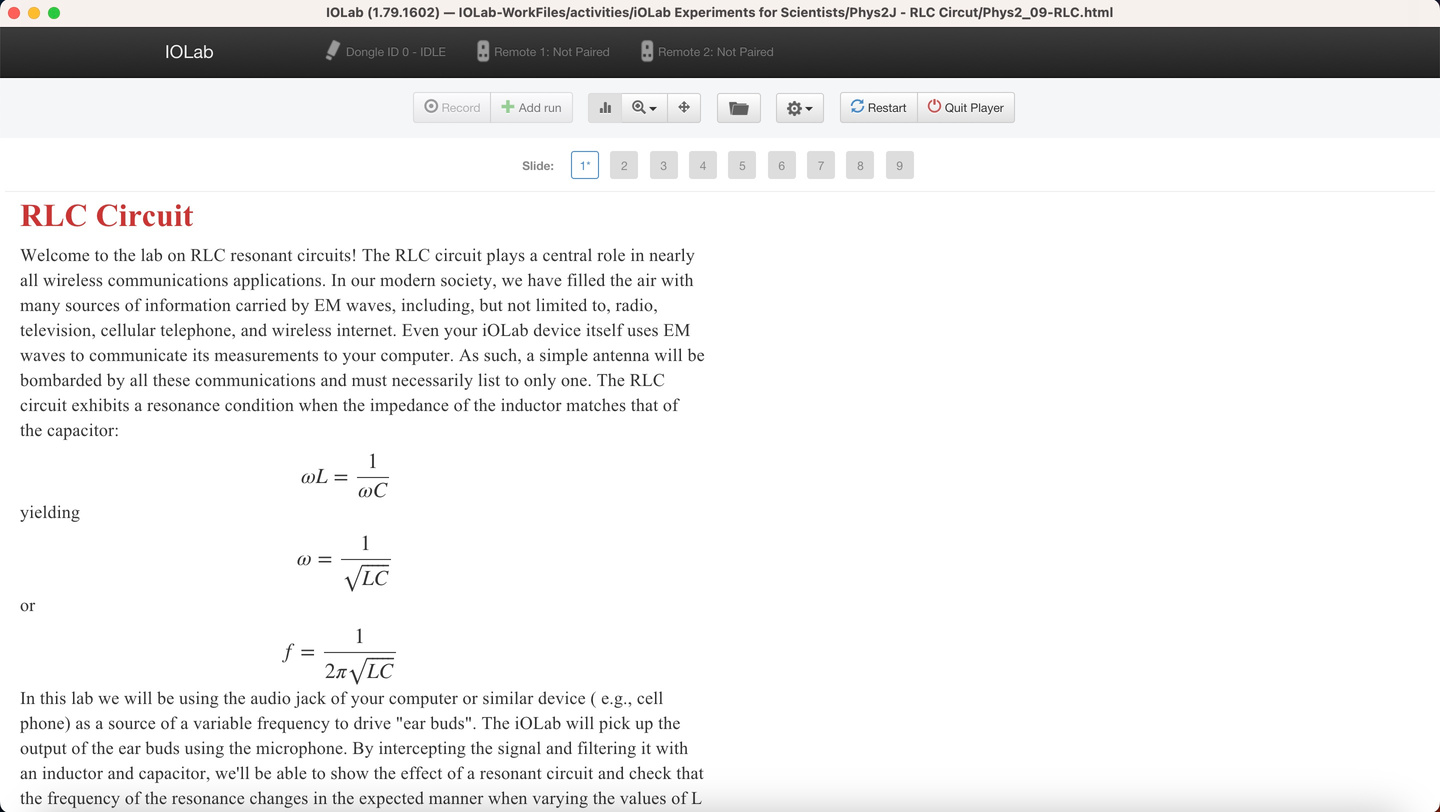Click Remote 2: Not Paired status text
The height and width of the screenshot is (812, 1440).
click(716, 52)
